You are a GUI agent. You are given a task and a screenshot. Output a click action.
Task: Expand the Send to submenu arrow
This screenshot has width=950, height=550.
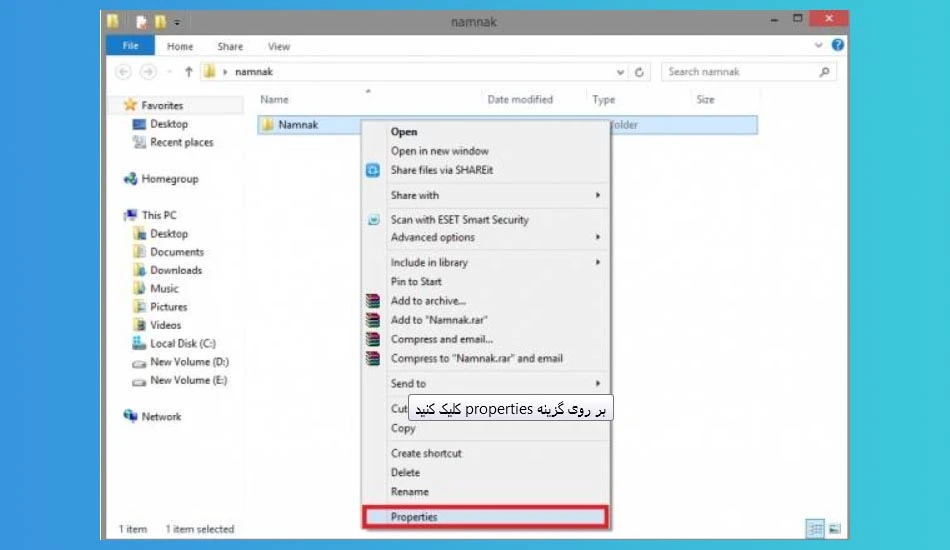click(x=597, y=383)
